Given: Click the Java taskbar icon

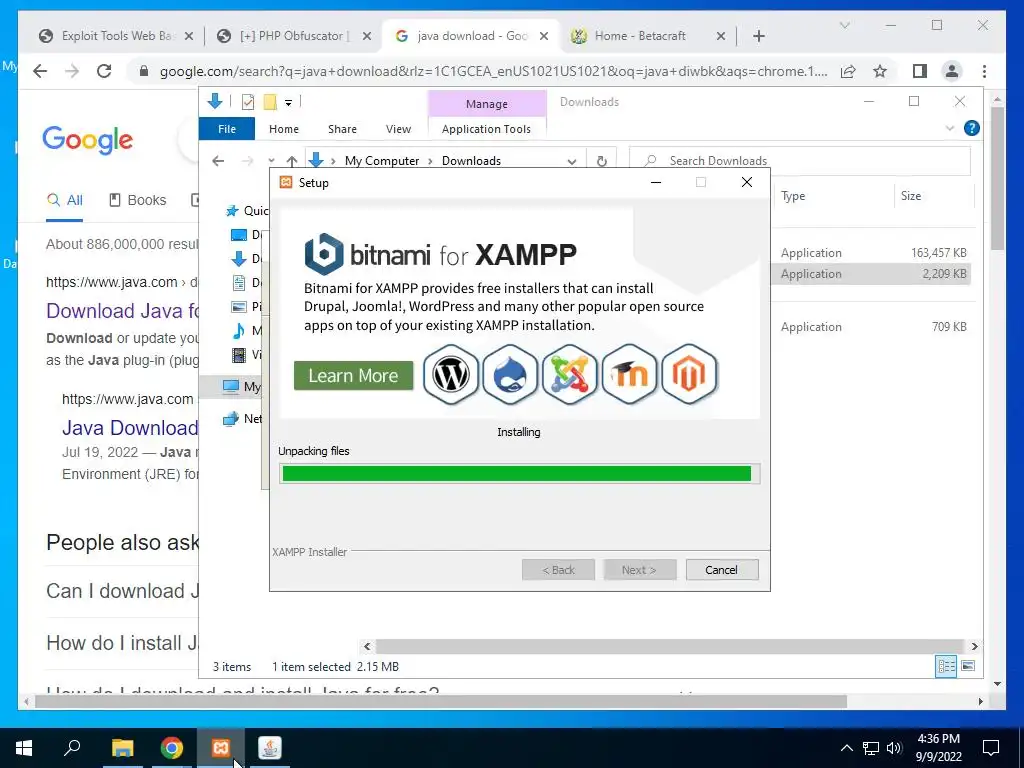Looking at the screenshot, I should pyautogui.click(x=270, y=748).
